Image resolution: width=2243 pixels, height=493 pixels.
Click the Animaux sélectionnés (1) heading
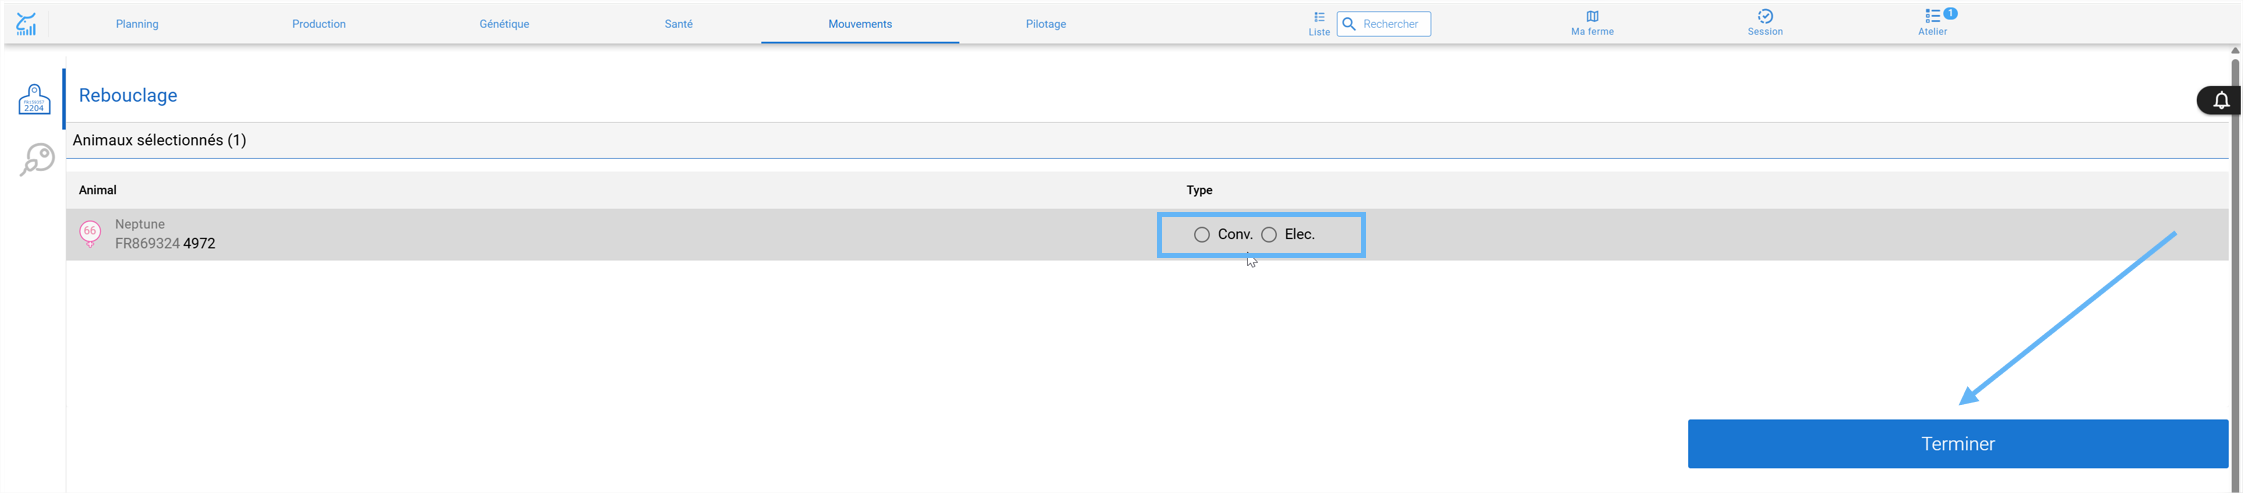tap(159, 140)
